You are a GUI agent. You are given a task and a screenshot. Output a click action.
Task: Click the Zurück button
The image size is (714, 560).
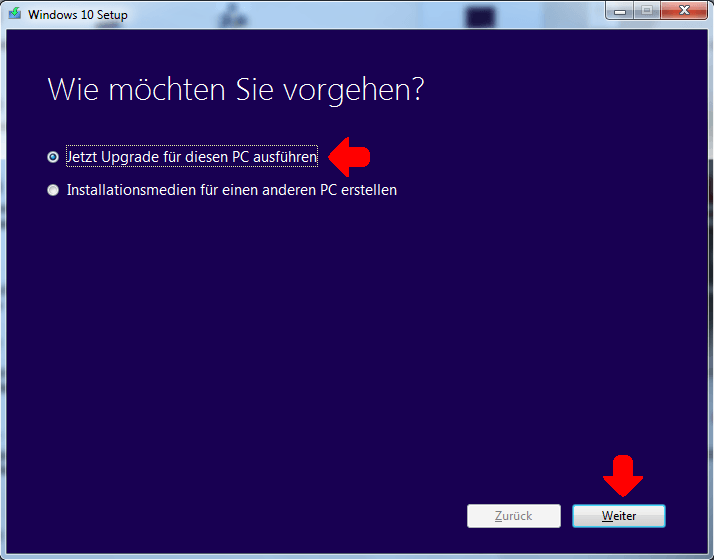point(514,516)
